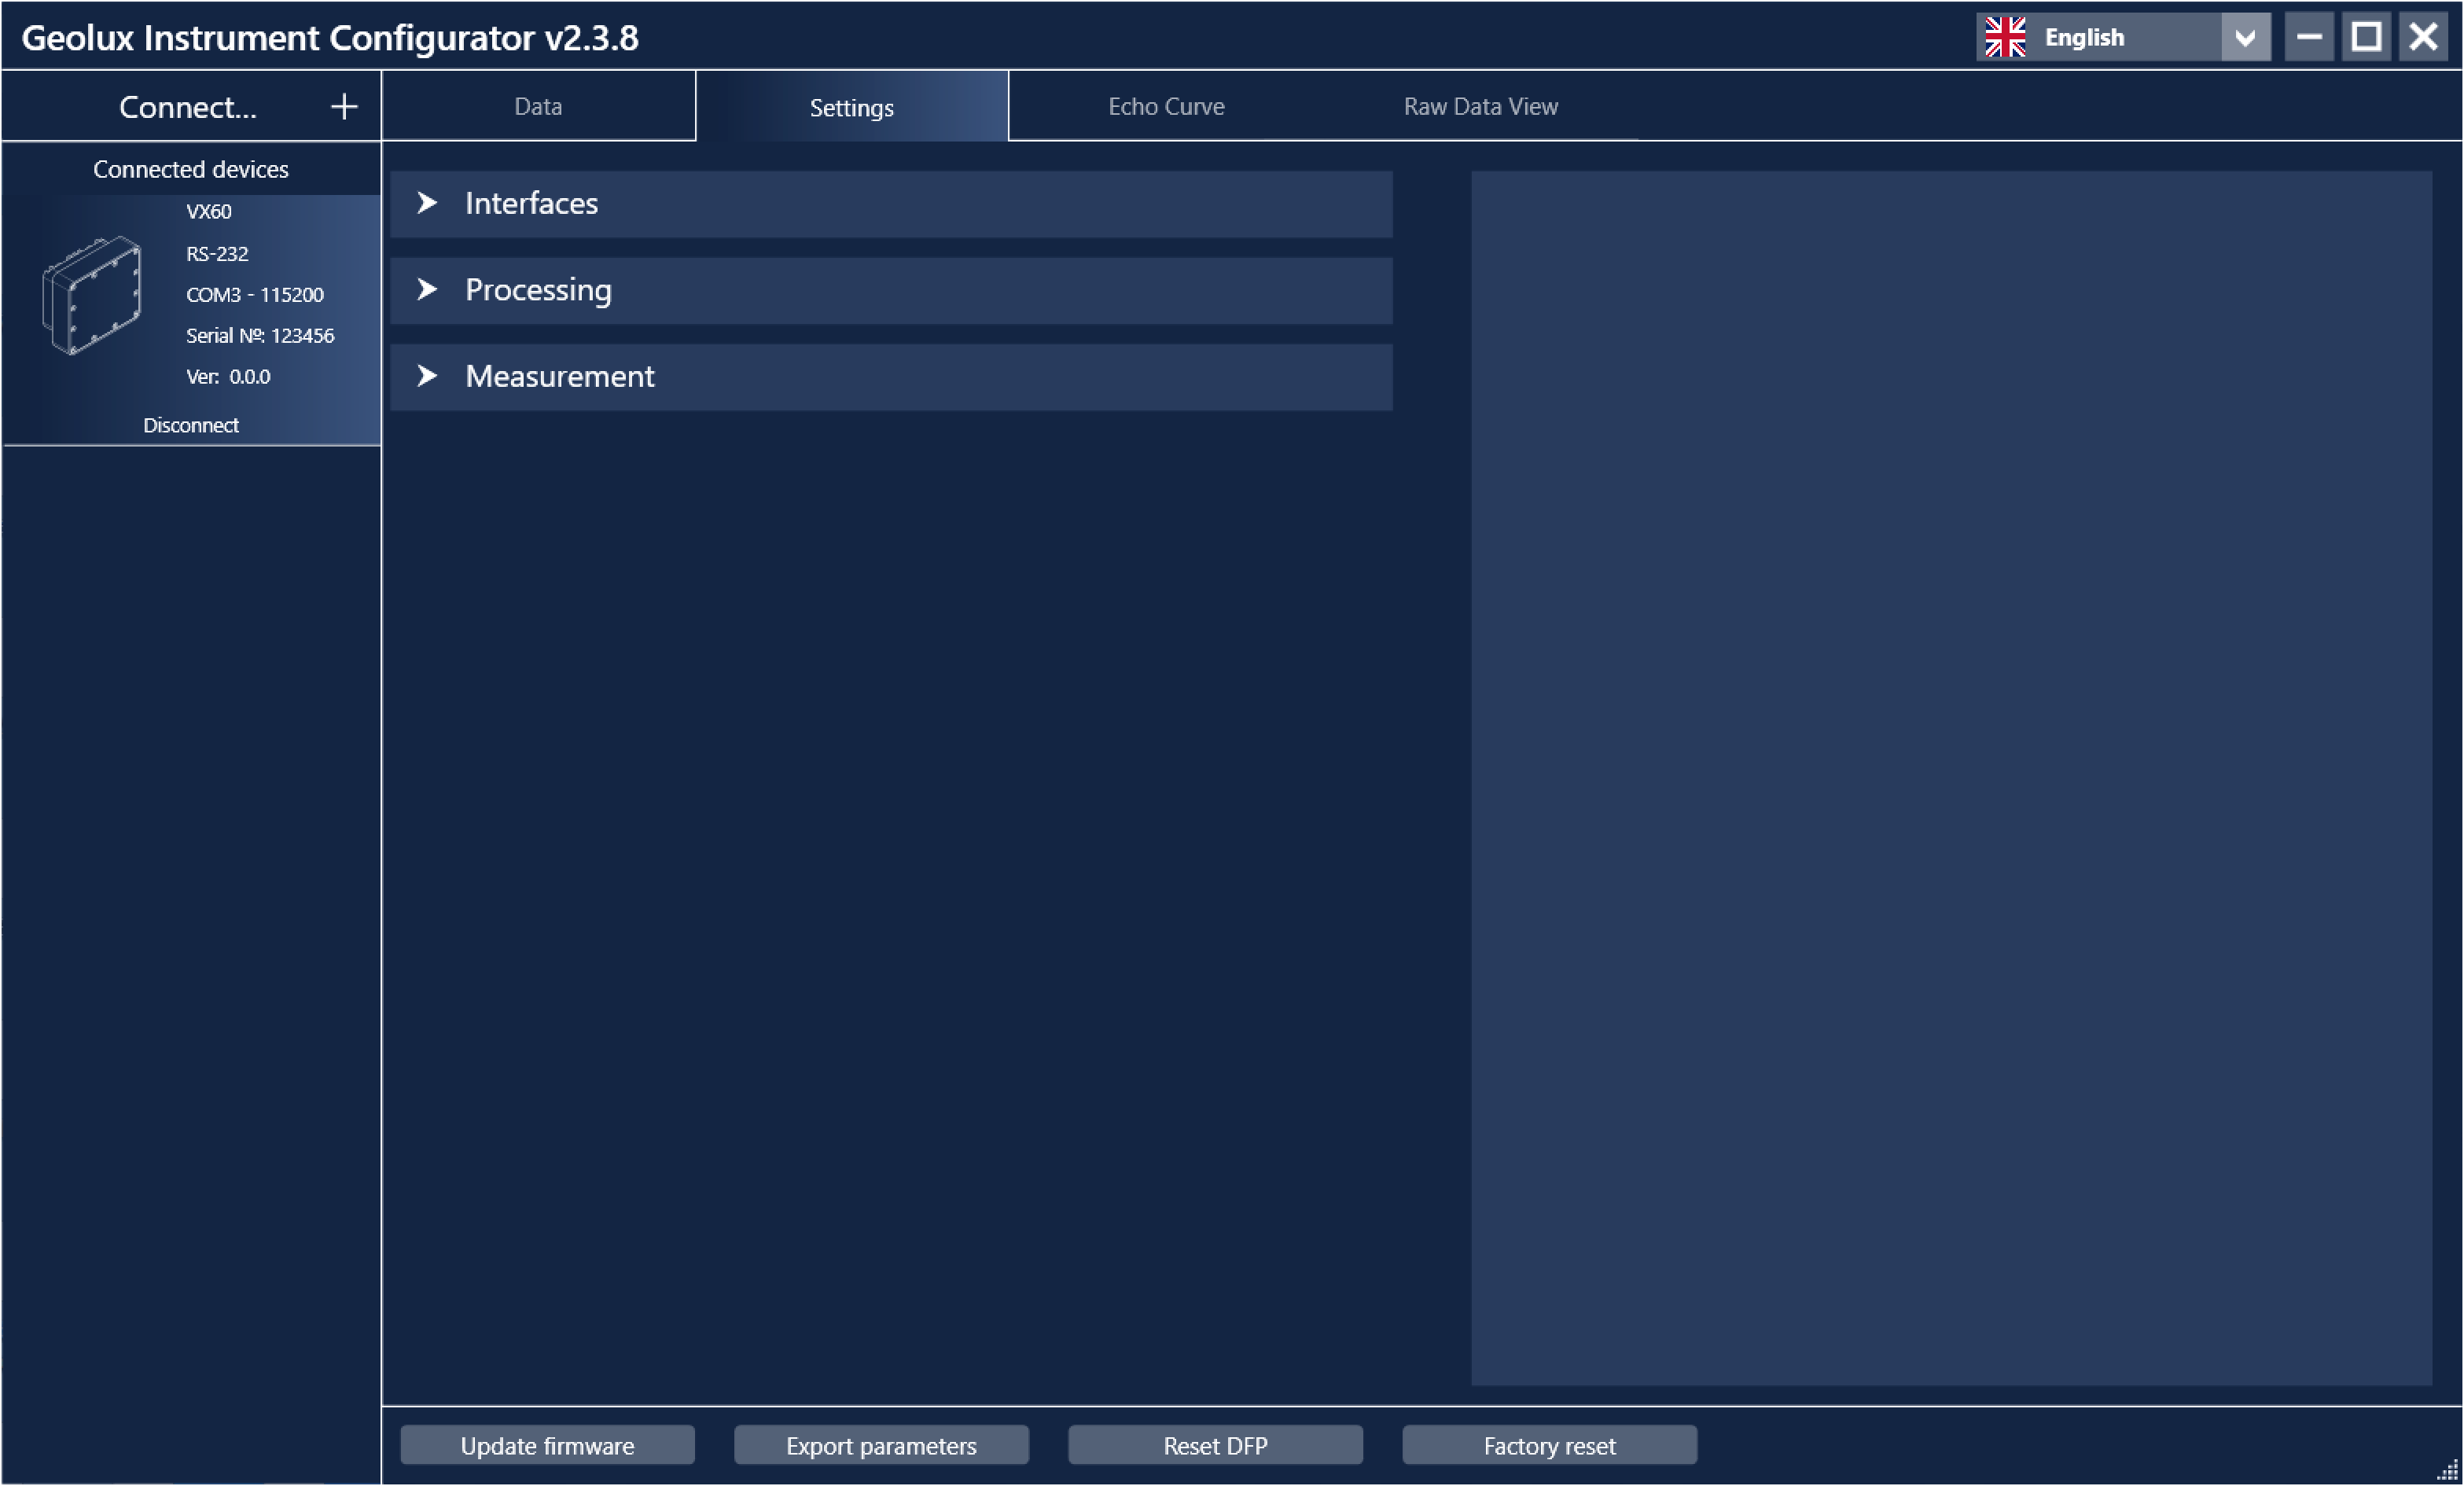2464x1486 pixels.
Task: Click the Export parameters button
Action: click(880, 1445)
